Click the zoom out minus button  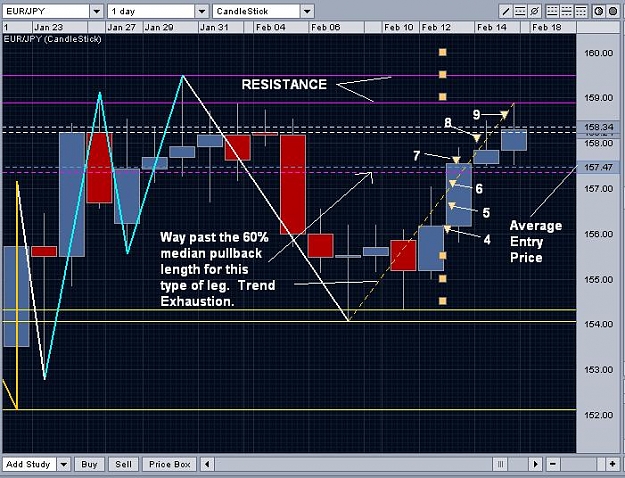[x=552, y=464]
